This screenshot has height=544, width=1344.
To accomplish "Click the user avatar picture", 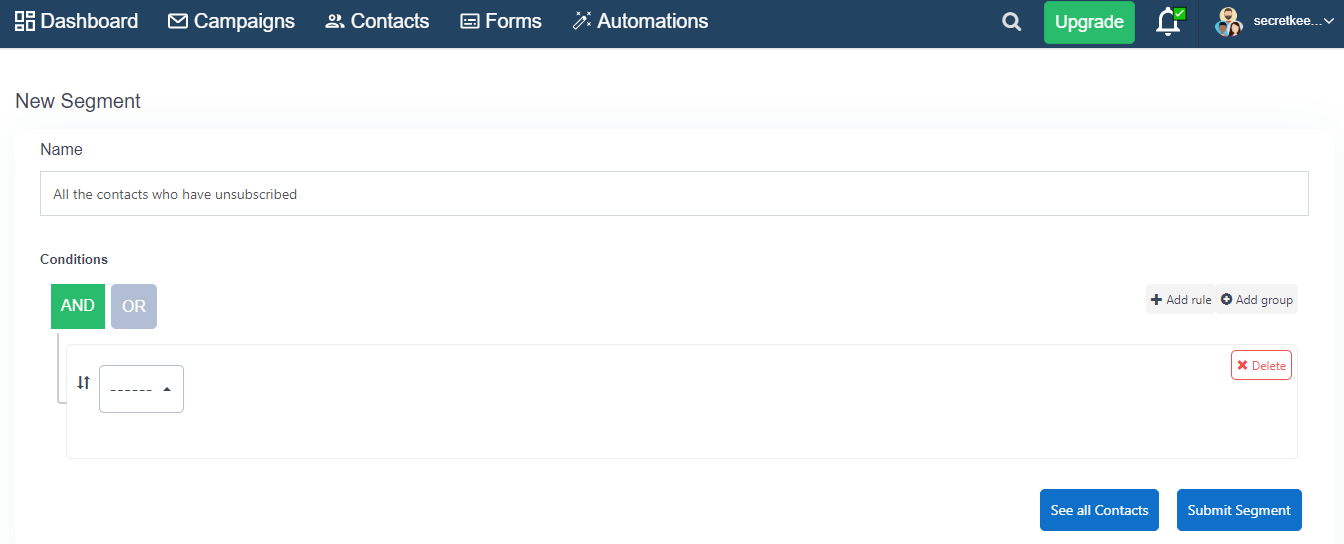I will coord(1229,22).
